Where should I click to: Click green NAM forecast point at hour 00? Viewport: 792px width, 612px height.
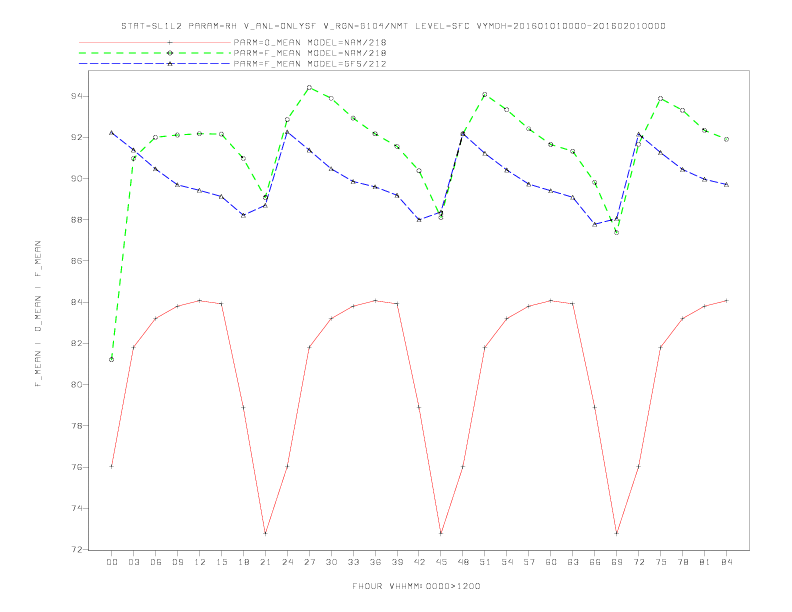[x=112, y=360]
